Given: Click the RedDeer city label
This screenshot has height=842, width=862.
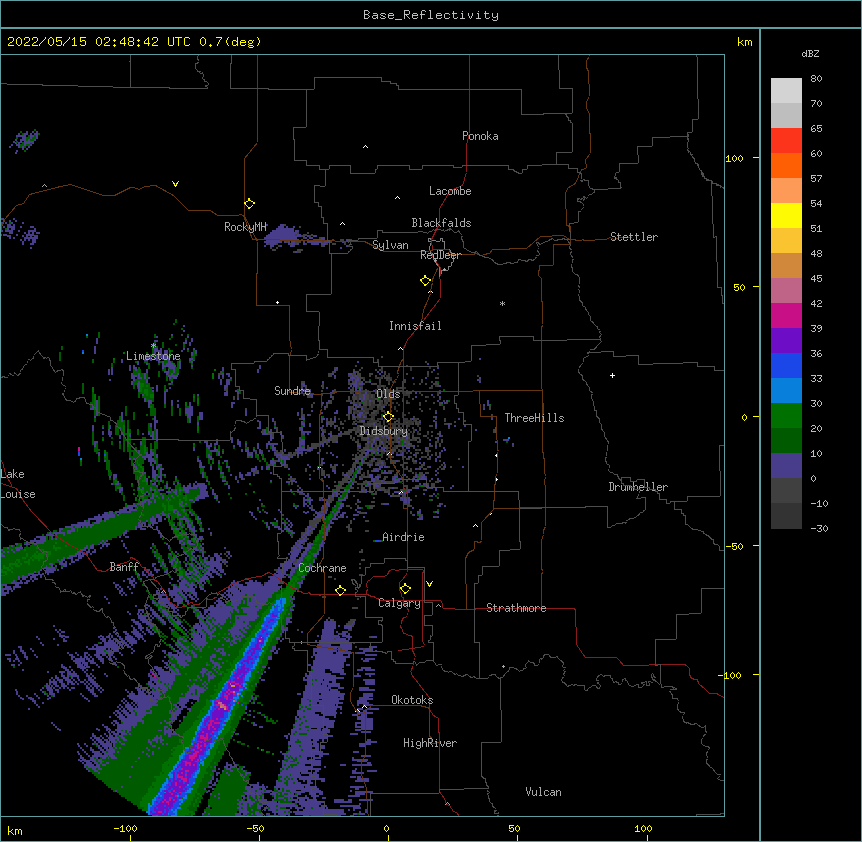Looking at the screenshot, I should click(440, 255).
